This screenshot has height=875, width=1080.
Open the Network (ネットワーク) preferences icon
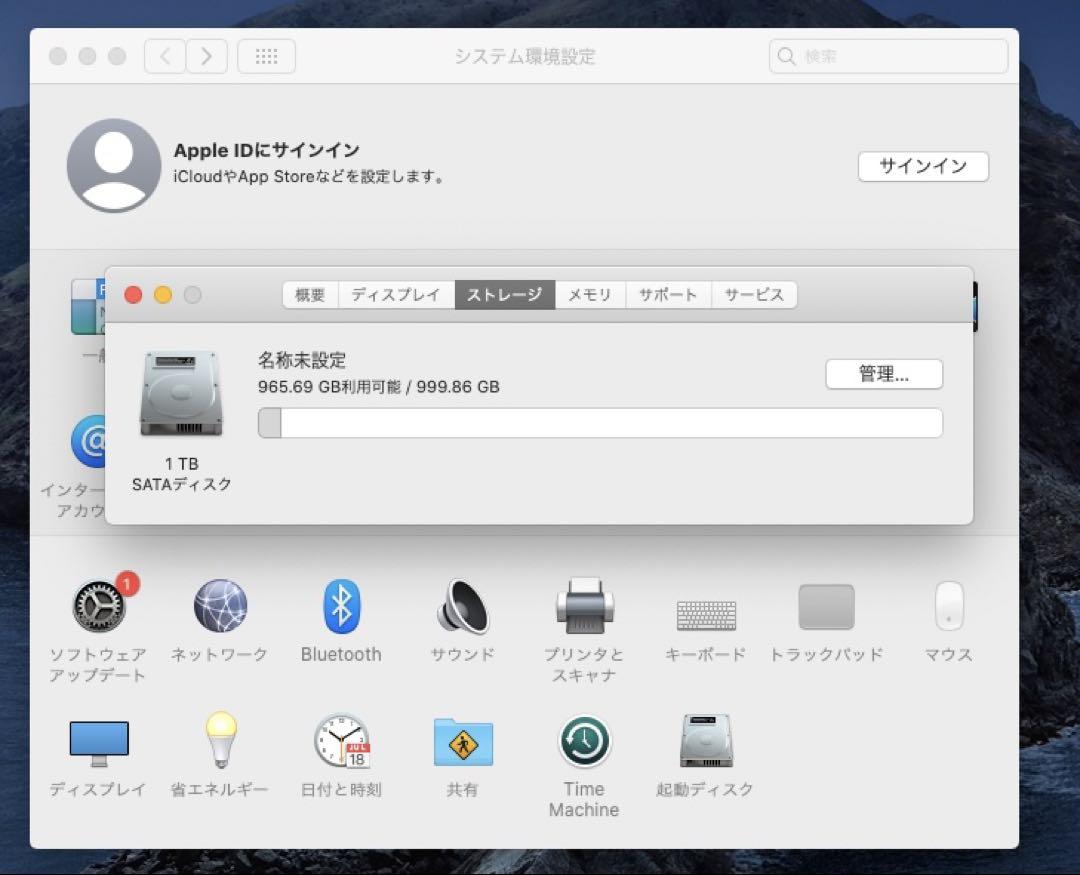click(x=220, y=606)
